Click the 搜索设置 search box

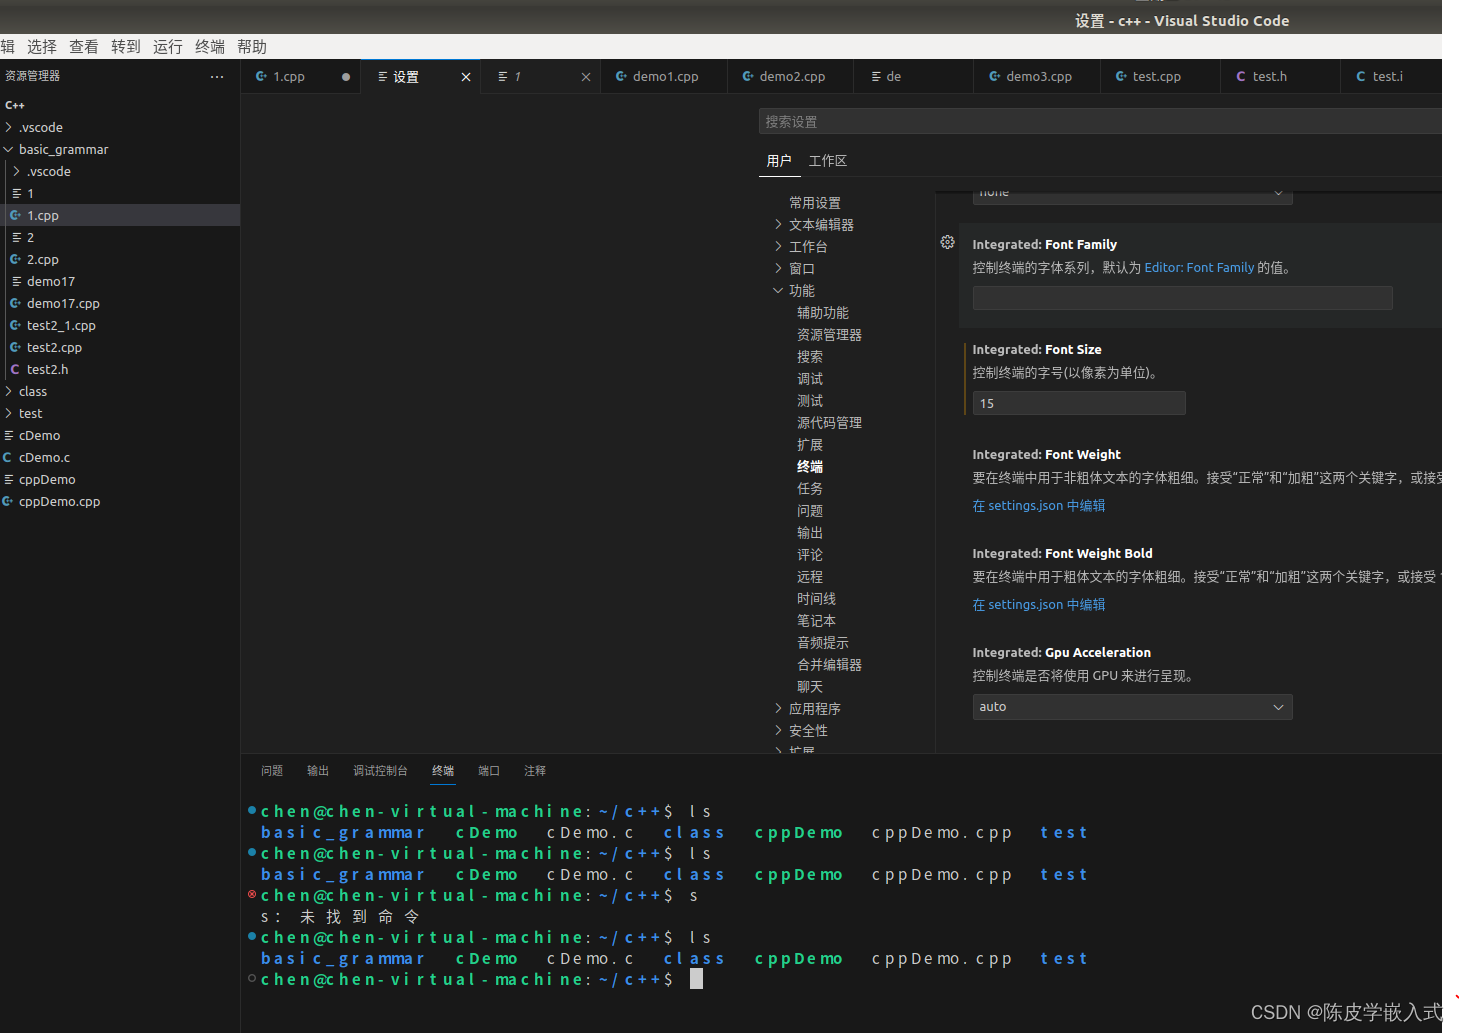click(x=1100, y=121)
